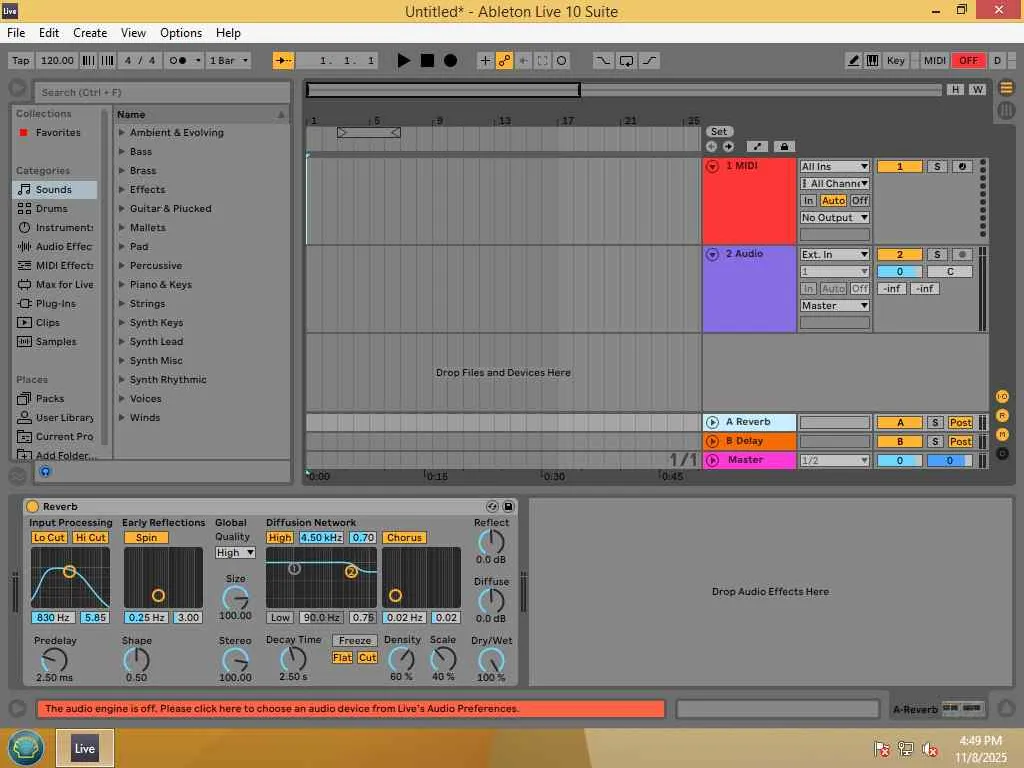Solo the 1 MIDI track
This screenshot has height=768, width=1024.
[937, 167]
